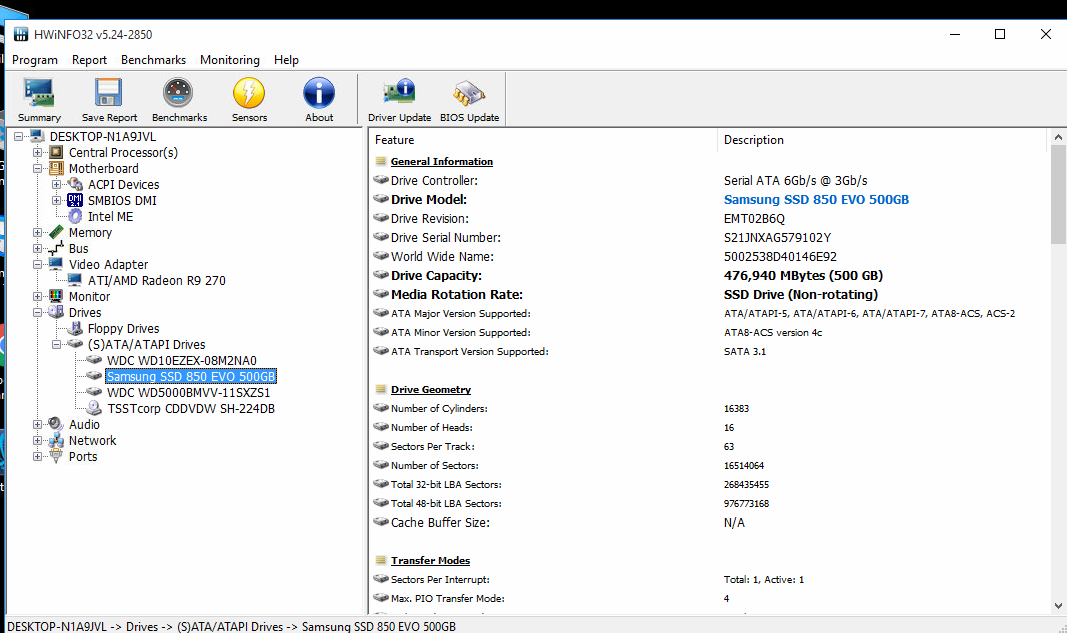The image size is (1067, 633).
Task: Click the Drive Serial Number row
Action: click(708, 238)
